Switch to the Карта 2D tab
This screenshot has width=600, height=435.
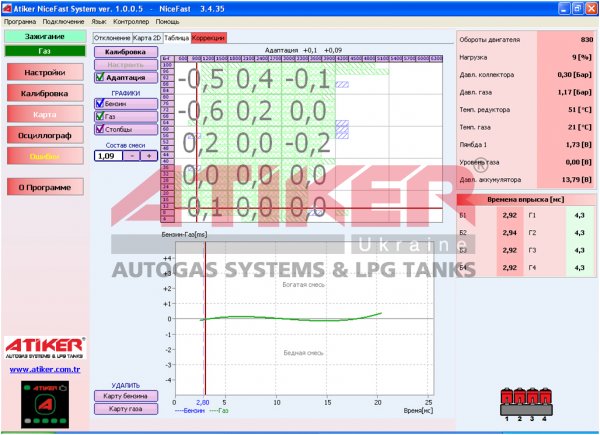[x=147, y=38]
